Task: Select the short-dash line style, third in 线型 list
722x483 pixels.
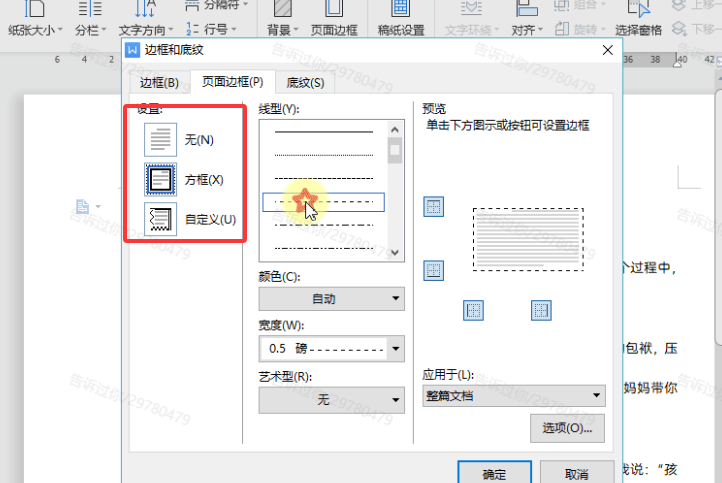Action: click(x=324, y=179)
